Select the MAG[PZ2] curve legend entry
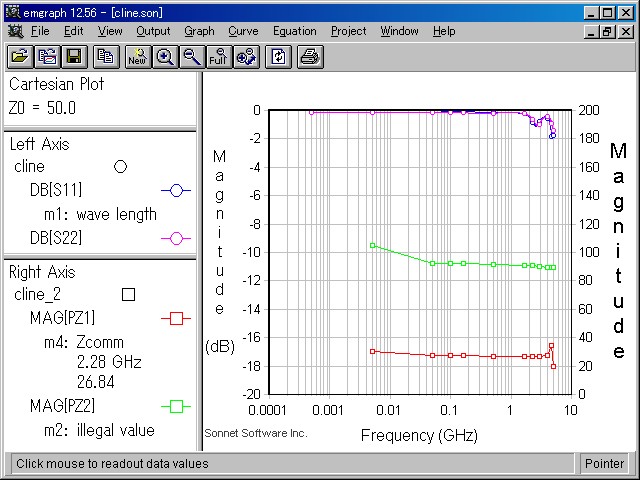This screenshot has width=640, height=480. pos(62,406)
